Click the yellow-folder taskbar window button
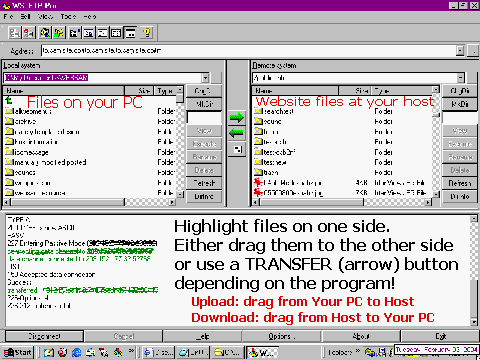This screenshot has height=360, width=480. [228, 352]
